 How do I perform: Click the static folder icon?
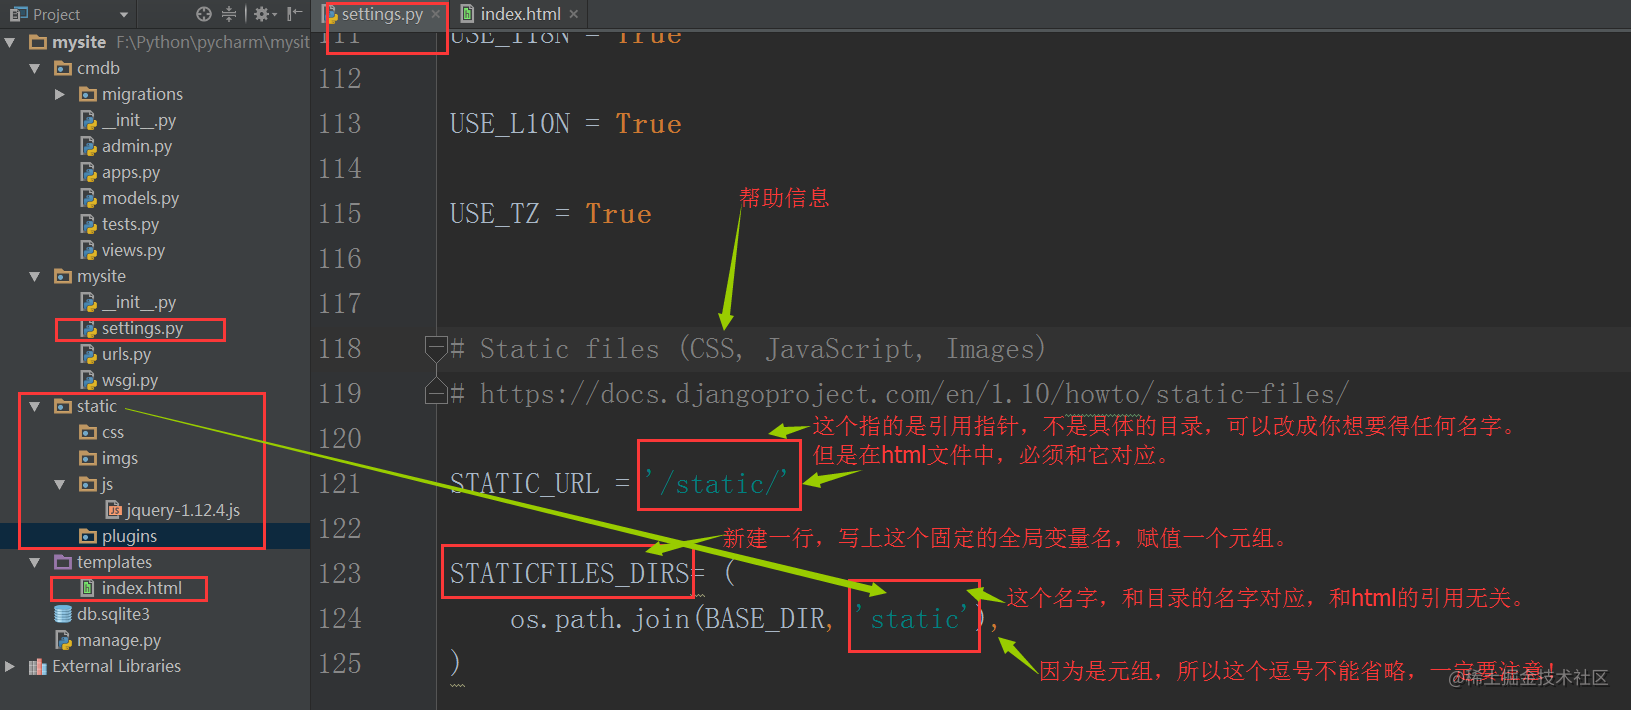click(63, 406)
